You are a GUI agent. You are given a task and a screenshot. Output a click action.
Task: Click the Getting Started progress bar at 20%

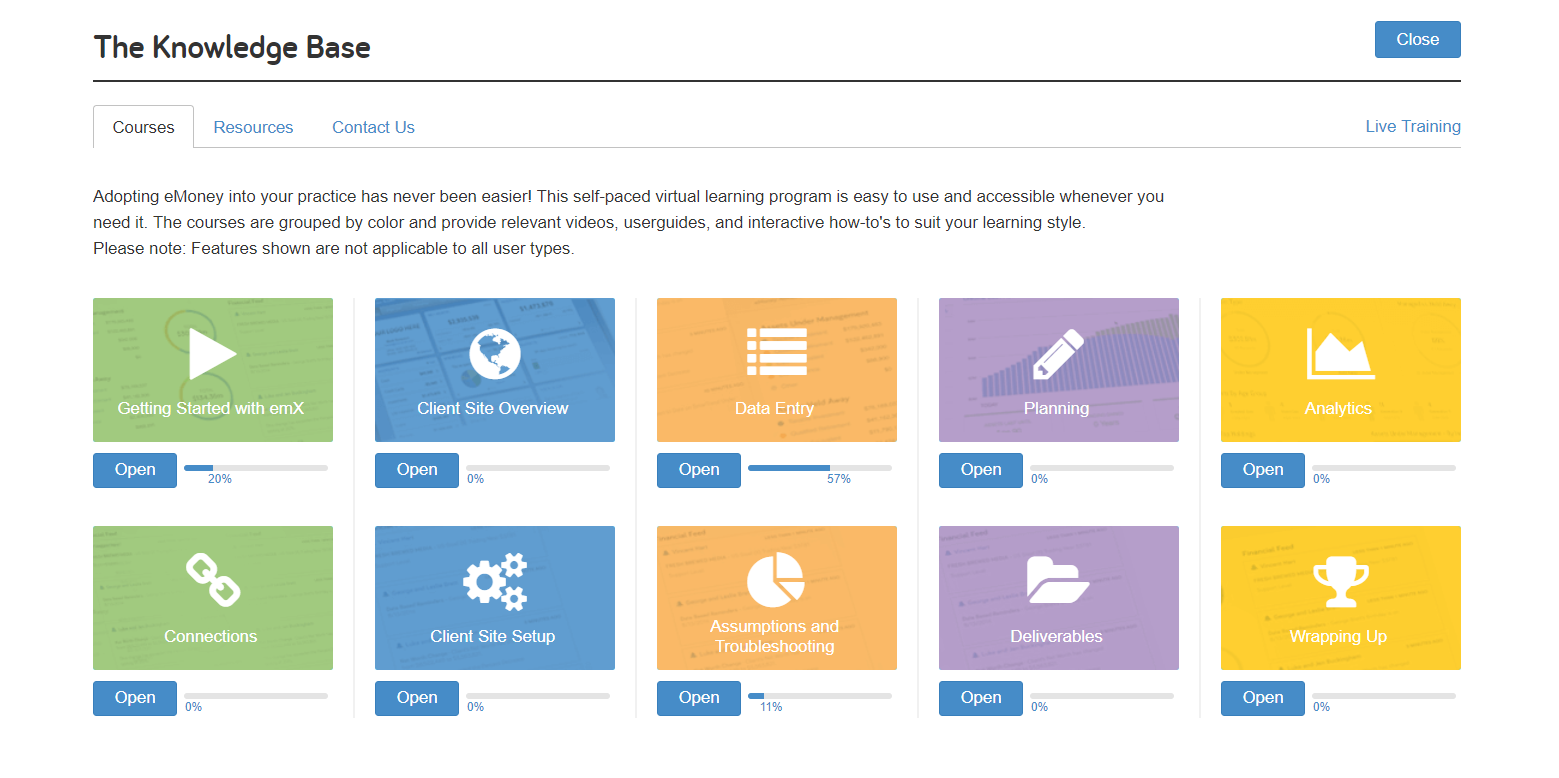tap(256, 467)
